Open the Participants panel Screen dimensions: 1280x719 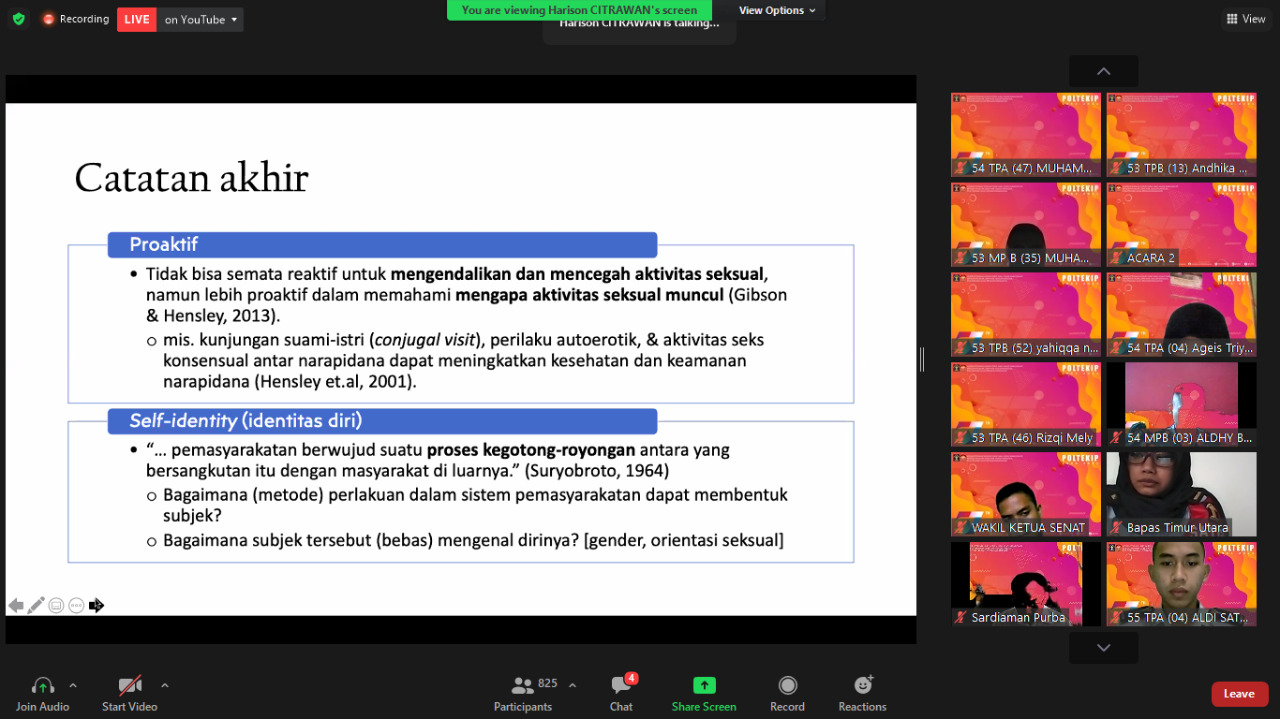[523, 693]
